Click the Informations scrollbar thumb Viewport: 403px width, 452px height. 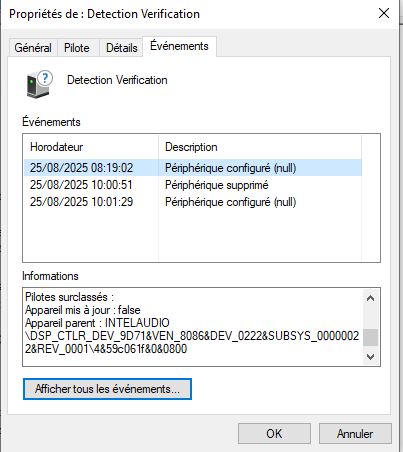tap(370, 337)
